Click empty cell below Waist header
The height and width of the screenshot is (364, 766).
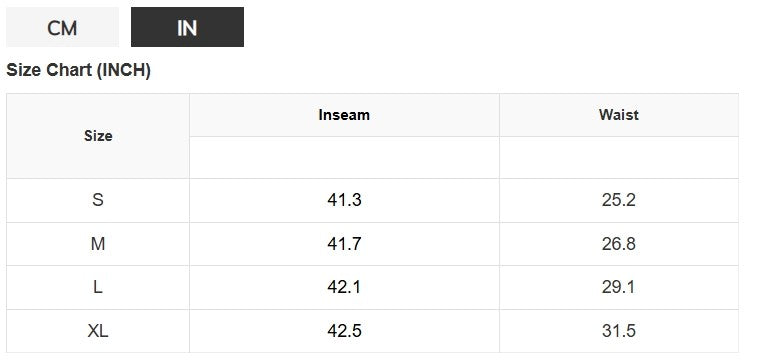(618, 157)
